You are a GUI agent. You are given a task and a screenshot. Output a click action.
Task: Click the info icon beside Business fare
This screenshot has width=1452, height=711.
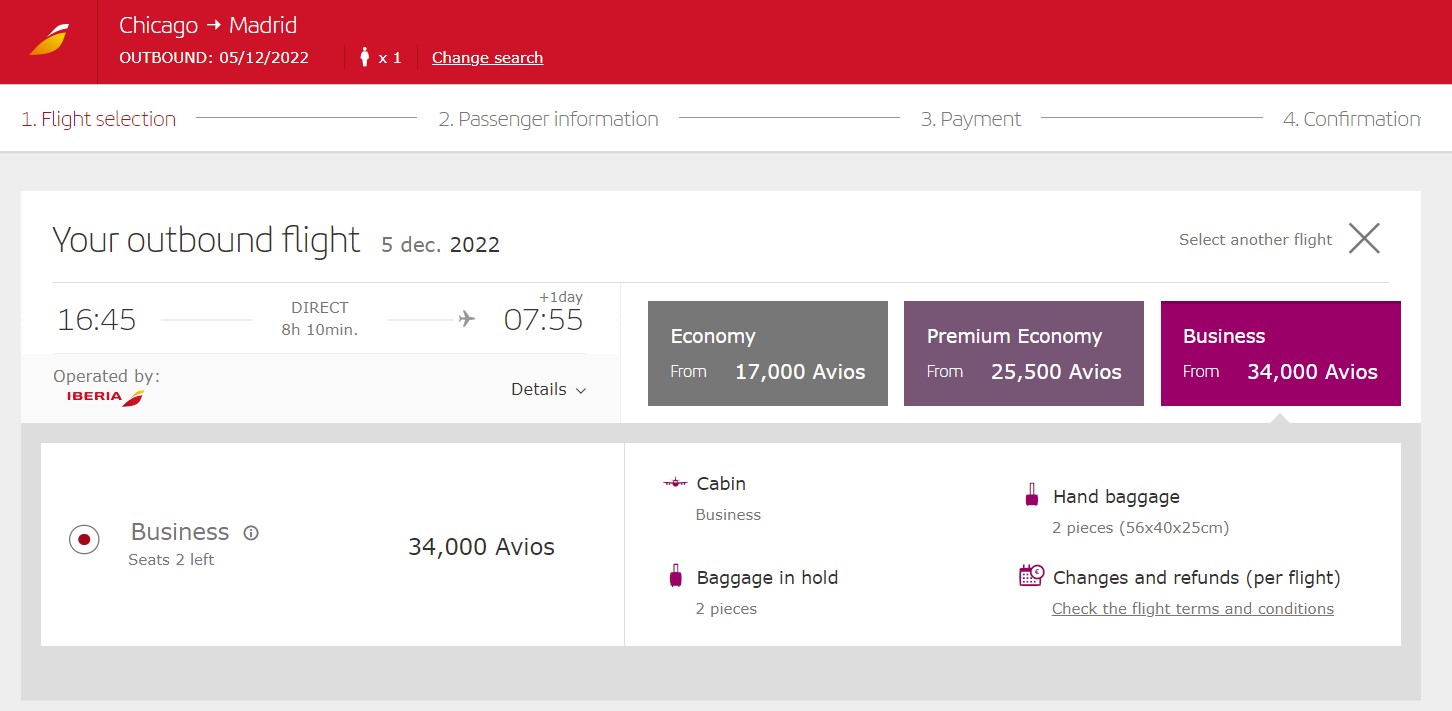pos(250,532)
